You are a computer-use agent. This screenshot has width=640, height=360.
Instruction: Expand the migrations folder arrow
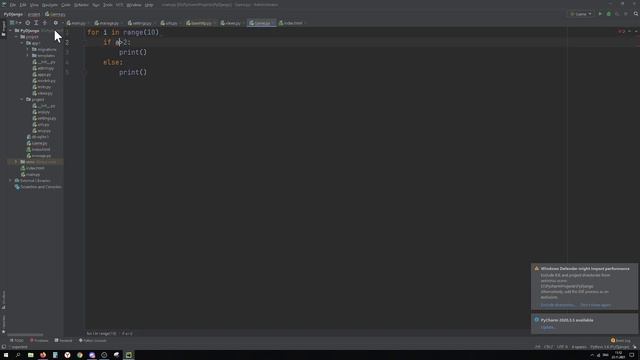coord(28,49)
